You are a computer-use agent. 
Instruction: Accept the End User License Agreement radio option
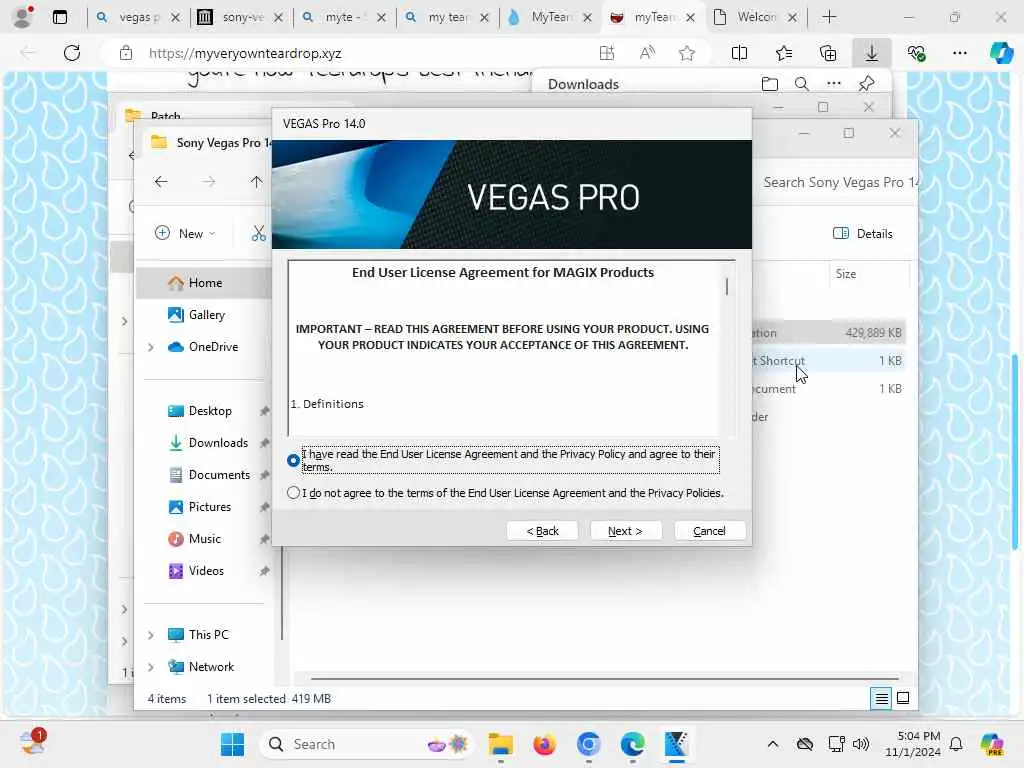tap(293, 460)
